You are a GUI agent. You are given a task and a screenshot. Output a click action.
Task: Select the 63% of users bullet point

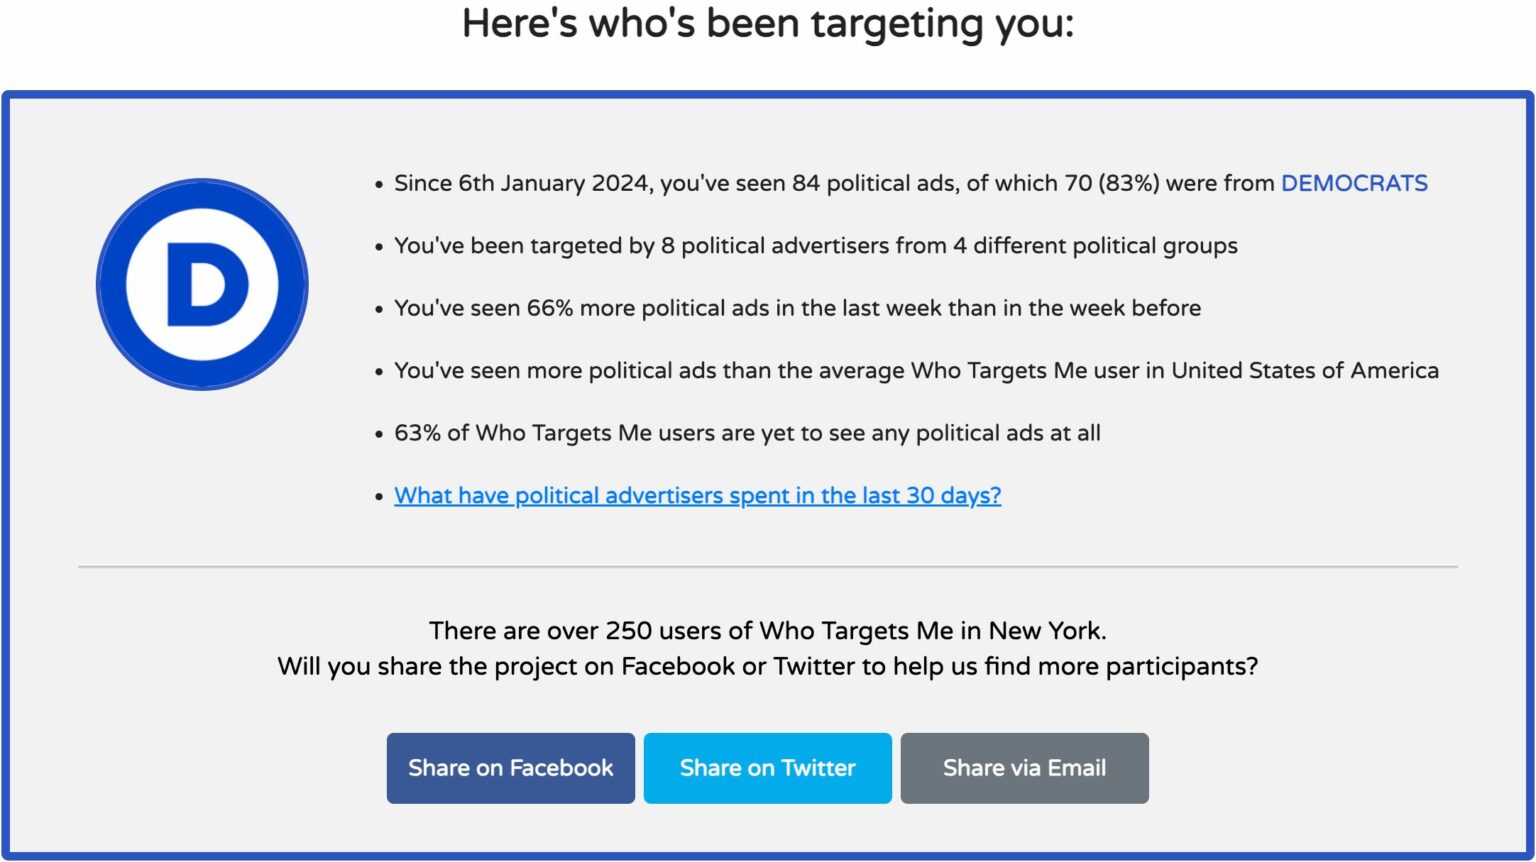point(747,432)
